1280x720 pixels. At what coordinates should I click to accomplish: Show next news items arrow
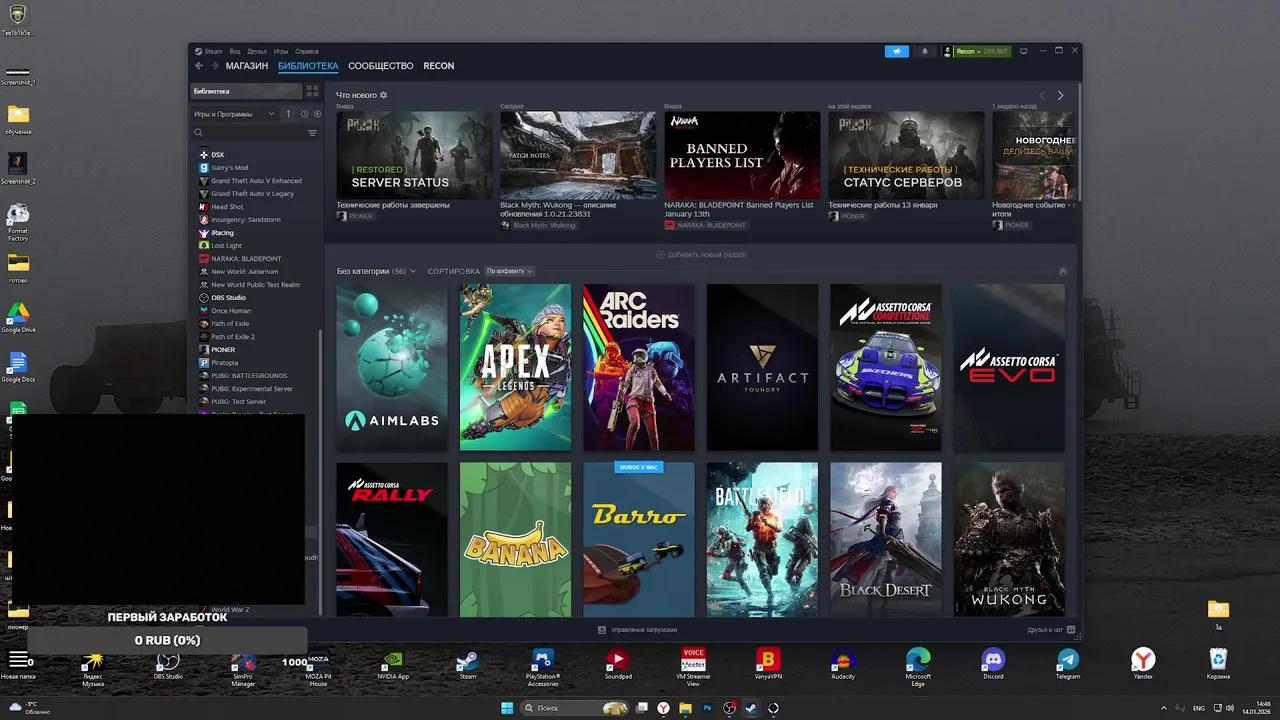pyautogui.click(x=1060, y=95)
